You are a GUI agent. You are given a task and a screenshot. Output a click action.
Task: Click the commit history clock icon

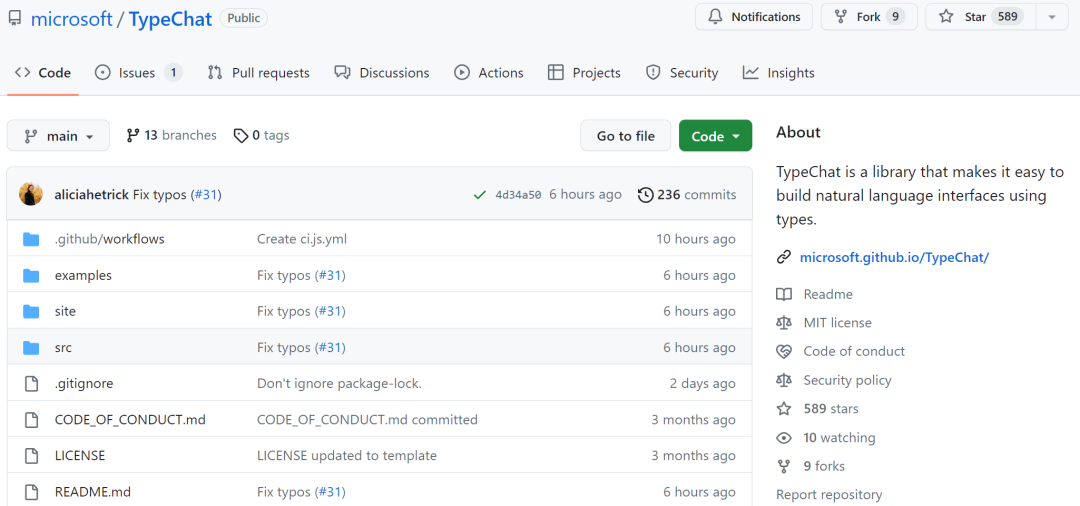[x=645, y=195]
